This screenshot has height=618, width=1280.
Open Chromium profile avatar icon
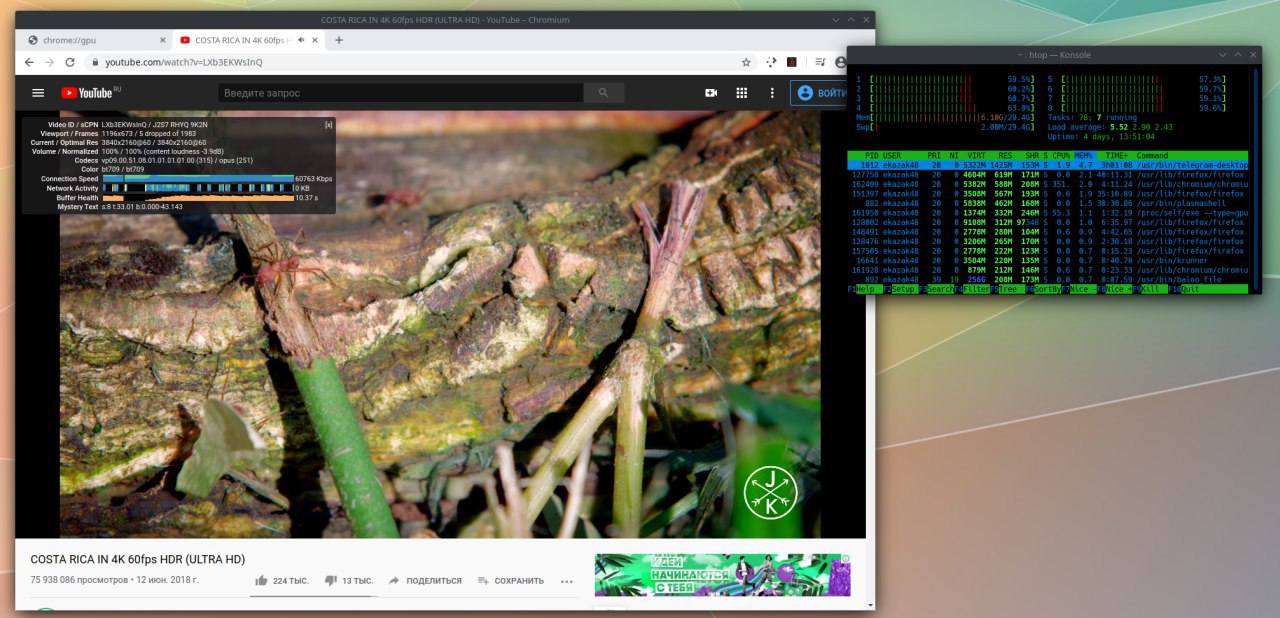(843, 62)
